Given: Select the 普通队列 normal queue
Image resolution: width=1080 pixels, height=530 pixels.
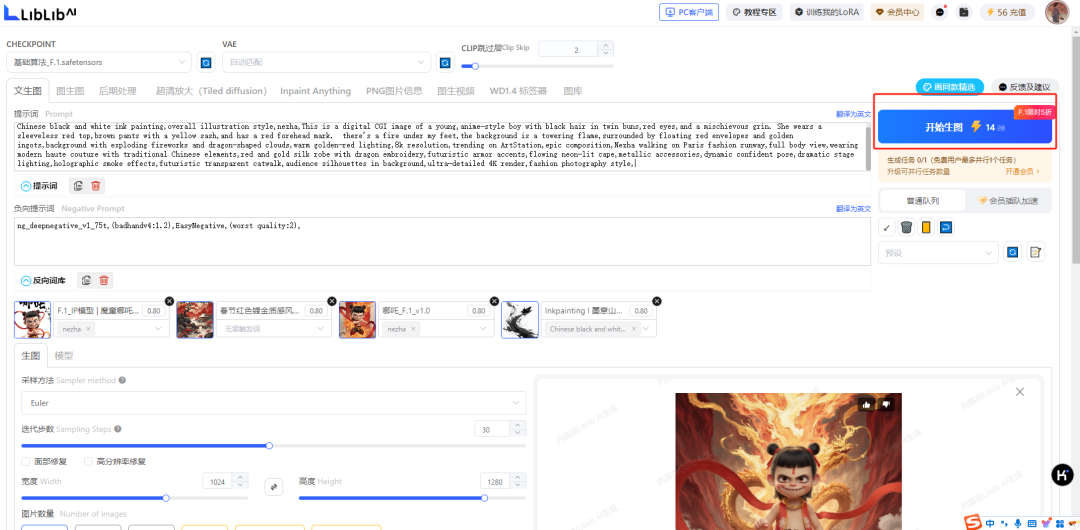Looking at the screenshot, I should pos(922,201).
